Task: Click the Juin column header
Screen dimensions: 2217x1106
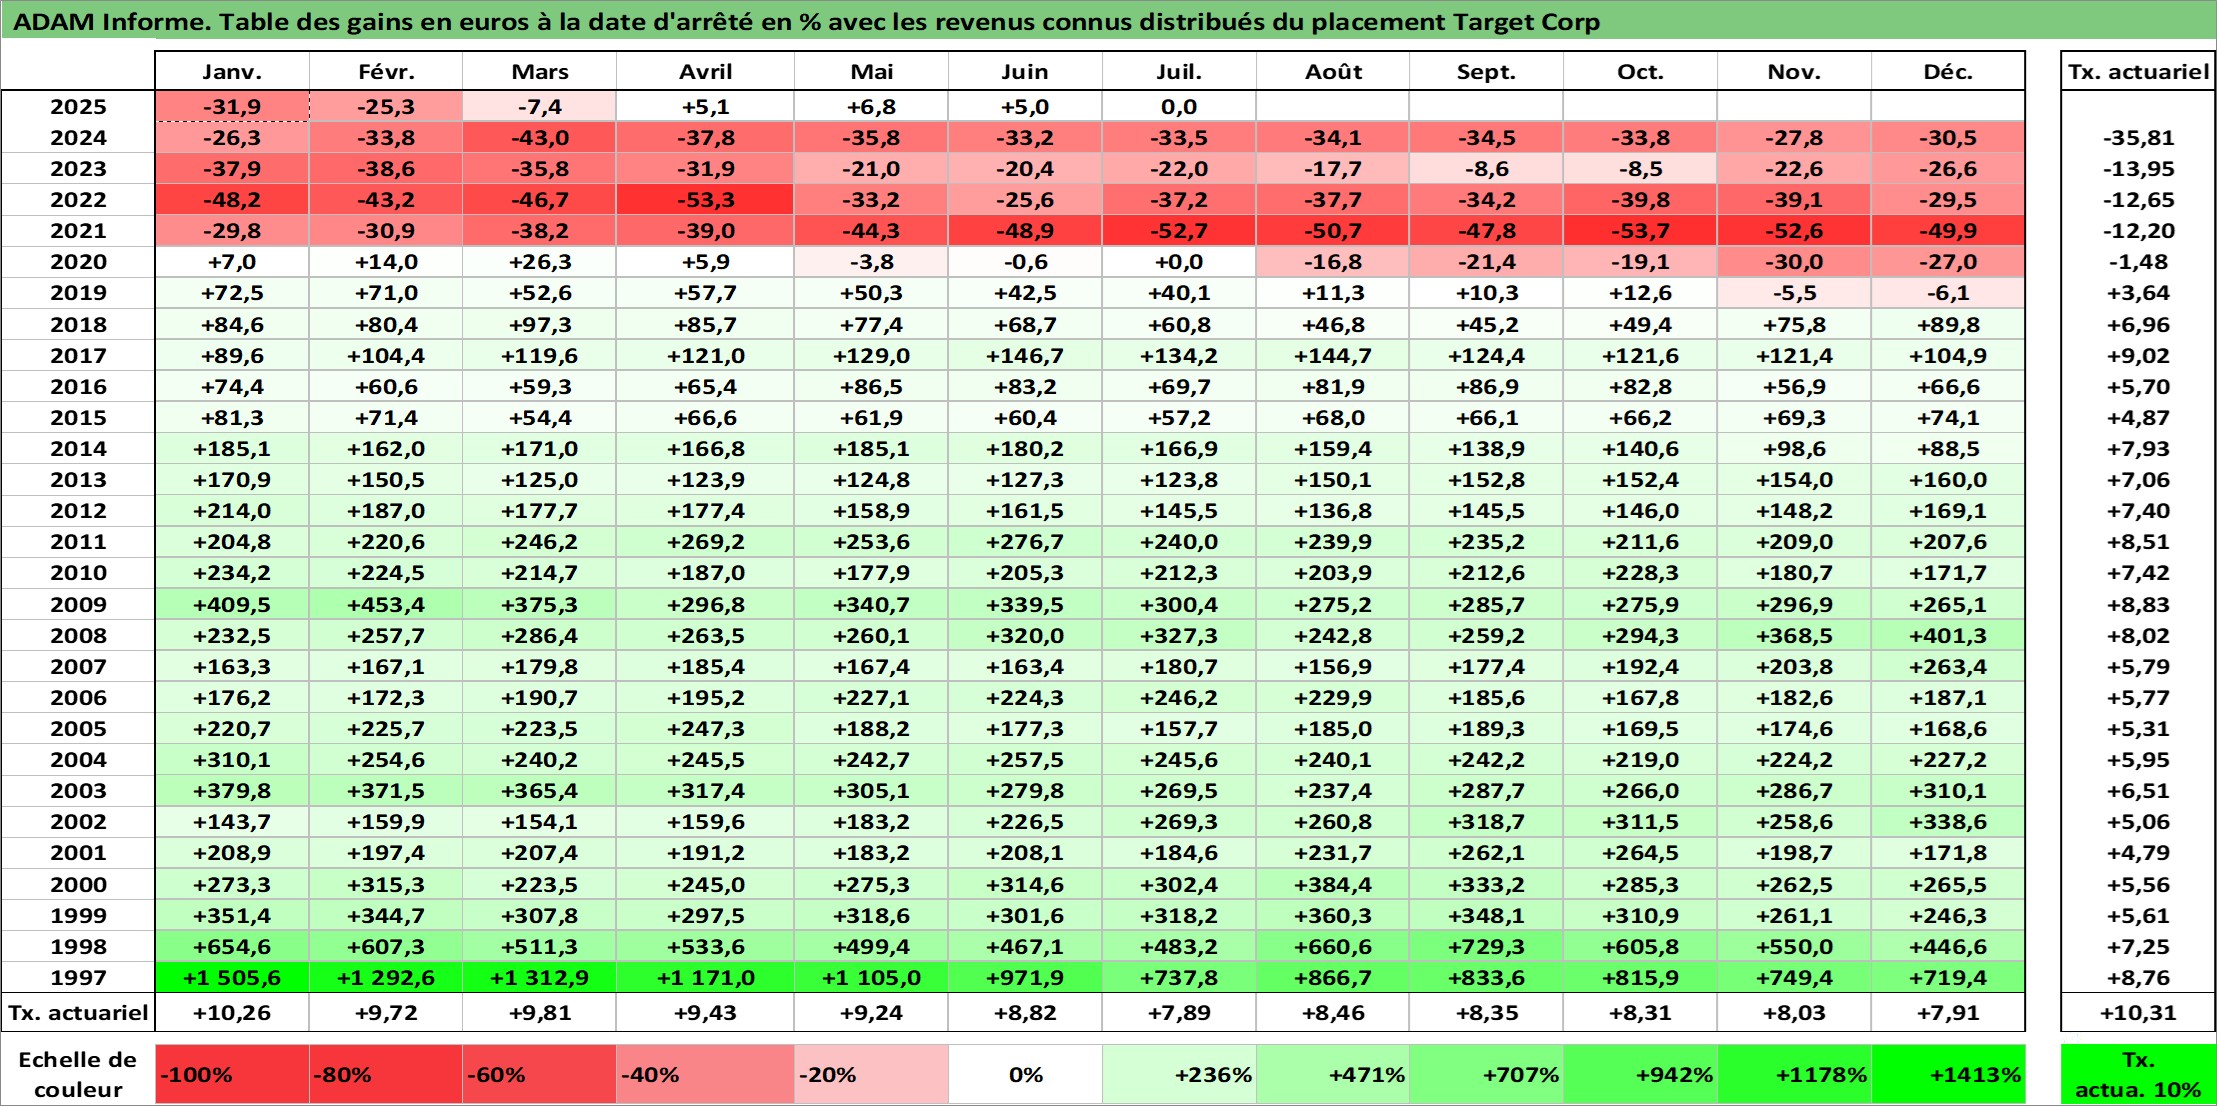Action: 1025,71
